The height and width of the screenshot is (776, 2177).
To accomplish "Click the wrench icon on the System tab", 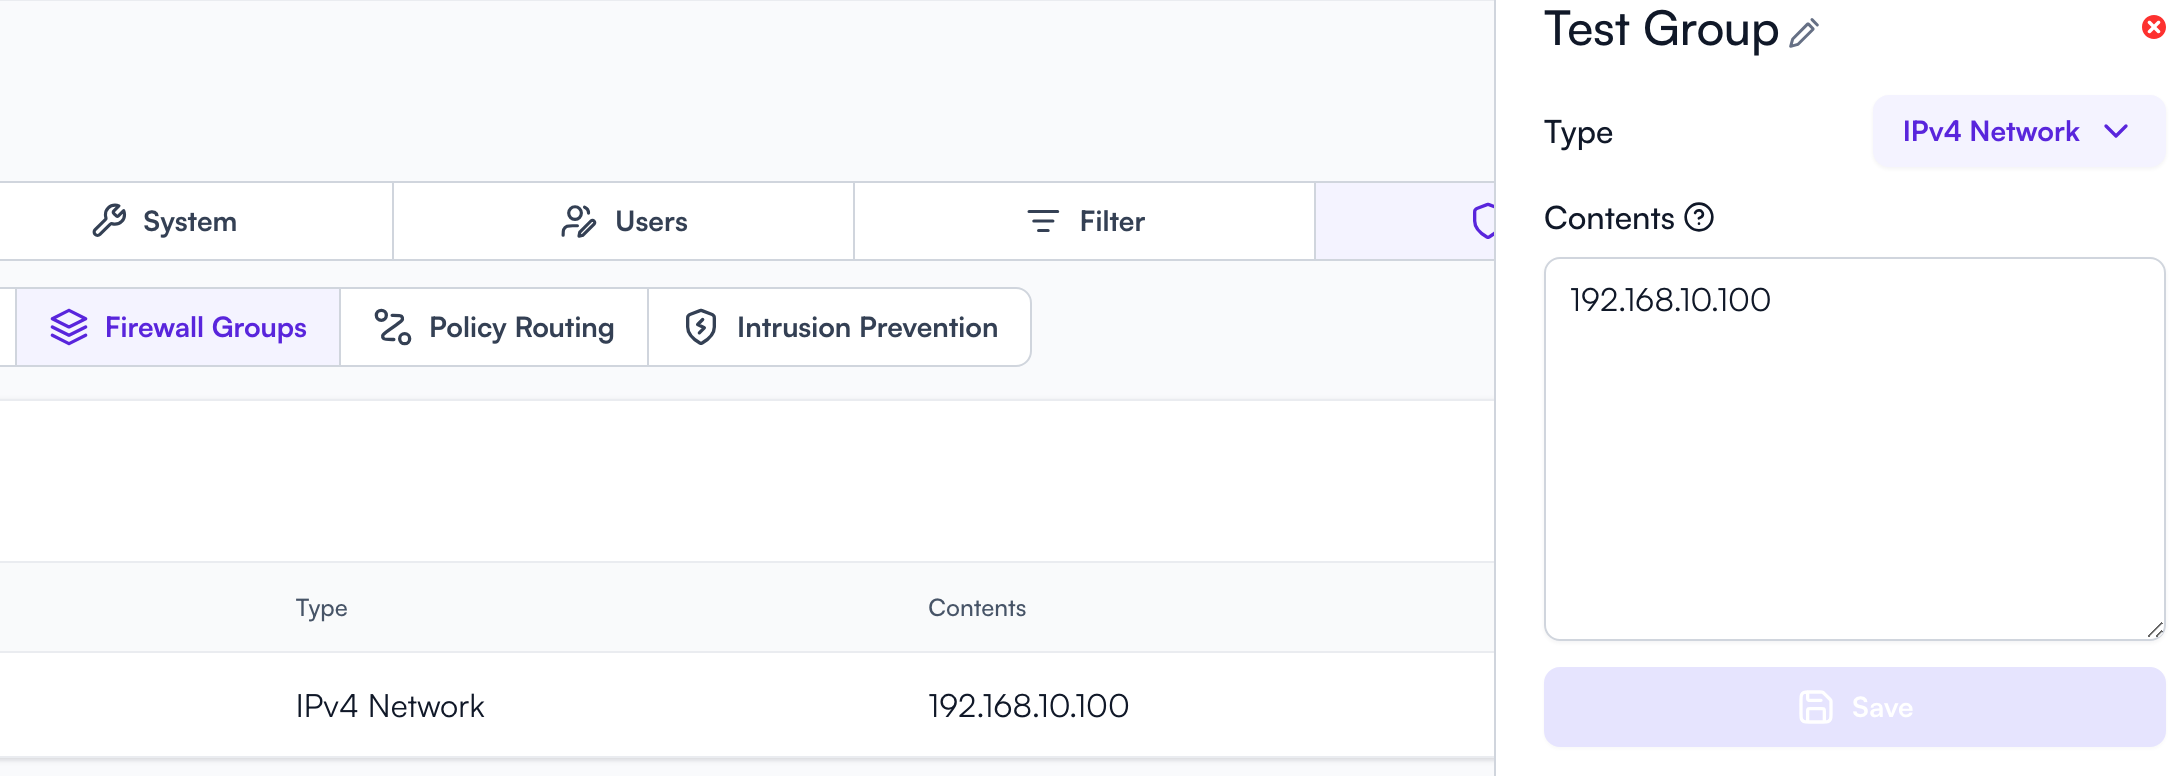I will point(109,221).
